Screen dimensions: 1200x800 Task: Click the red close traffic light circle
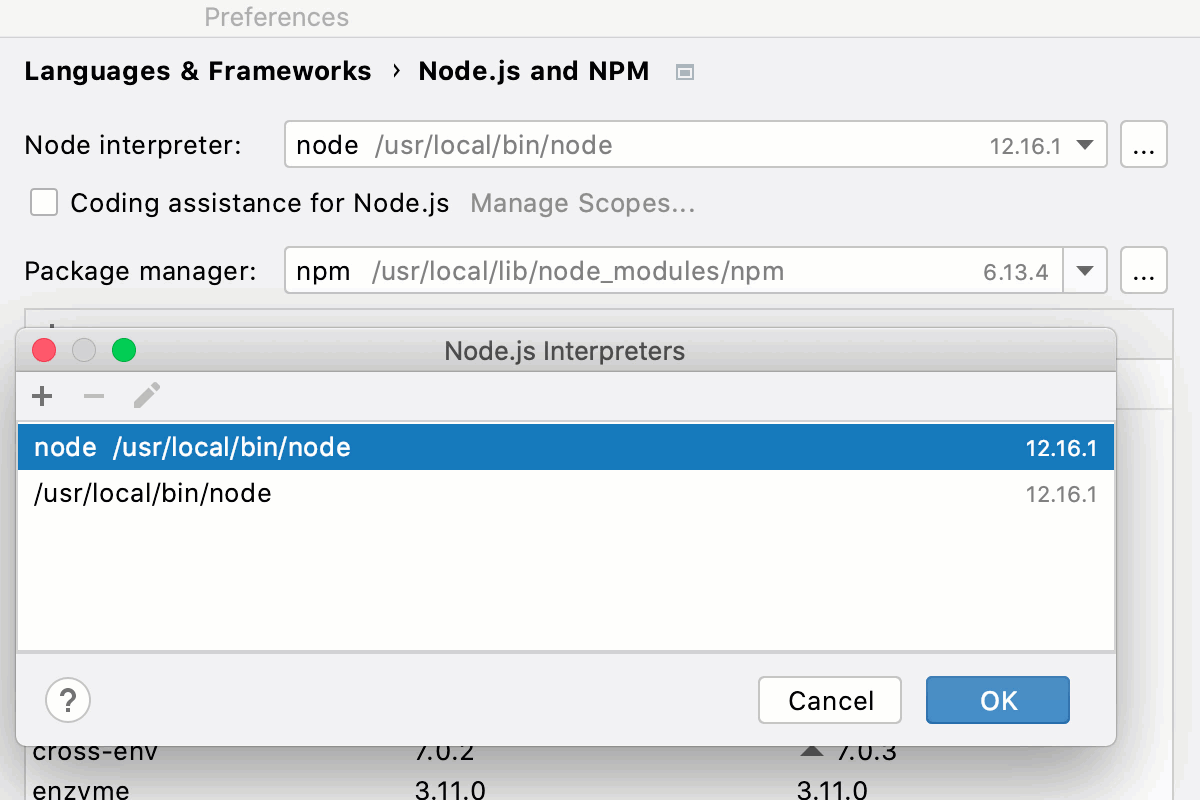(x=44, y=350)
